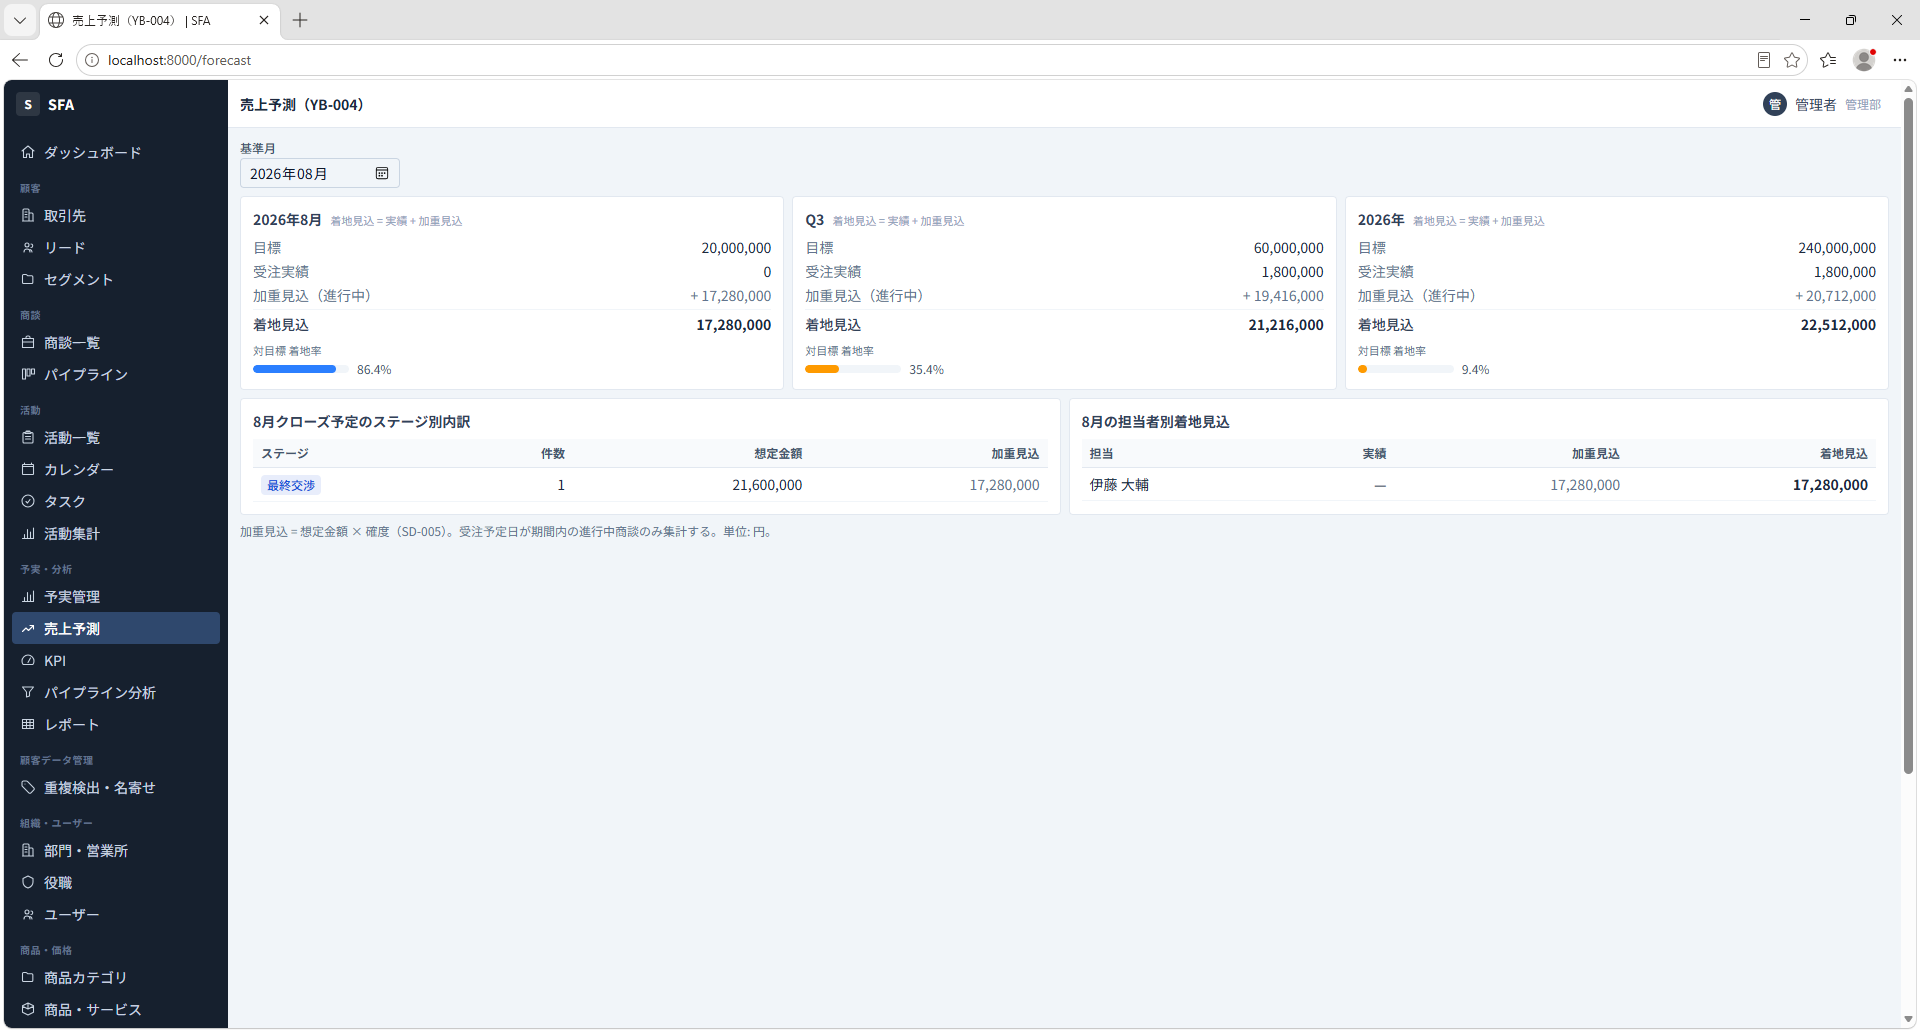Click the パイプライン kanban icon
This screenshot has width=1920, height=1032.
click(28, 374)
